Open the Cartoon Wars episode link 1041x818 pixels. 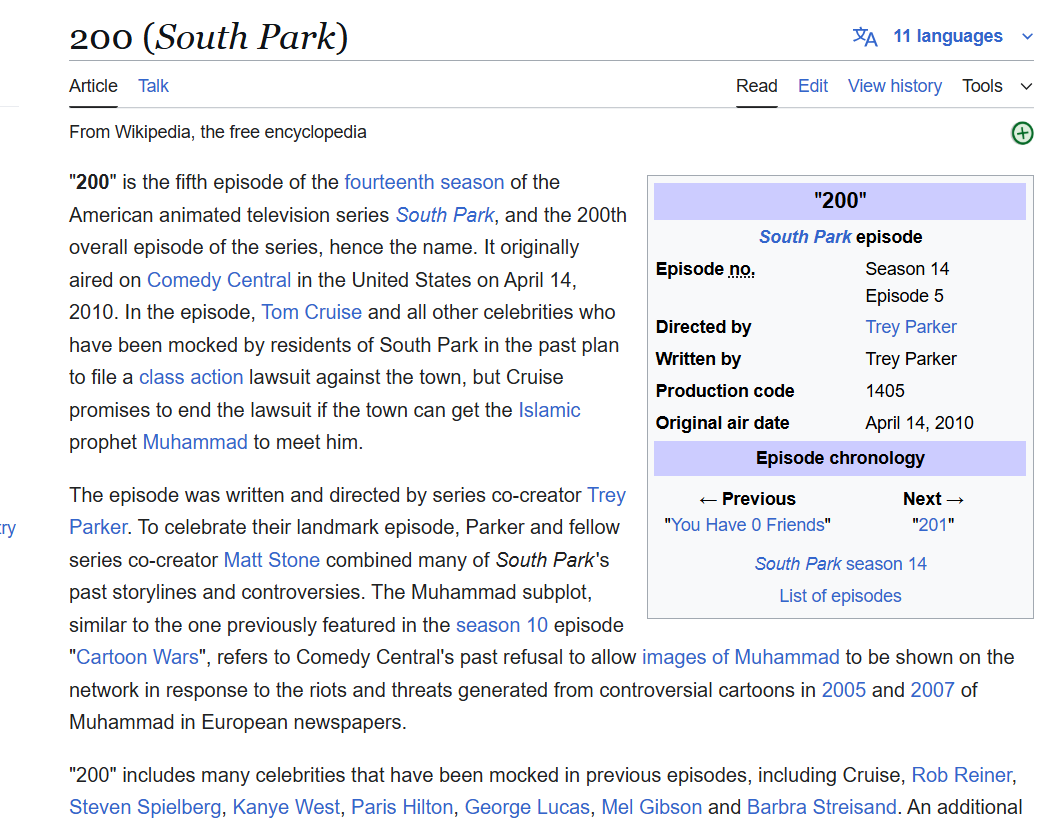click(x=137, y=657)
